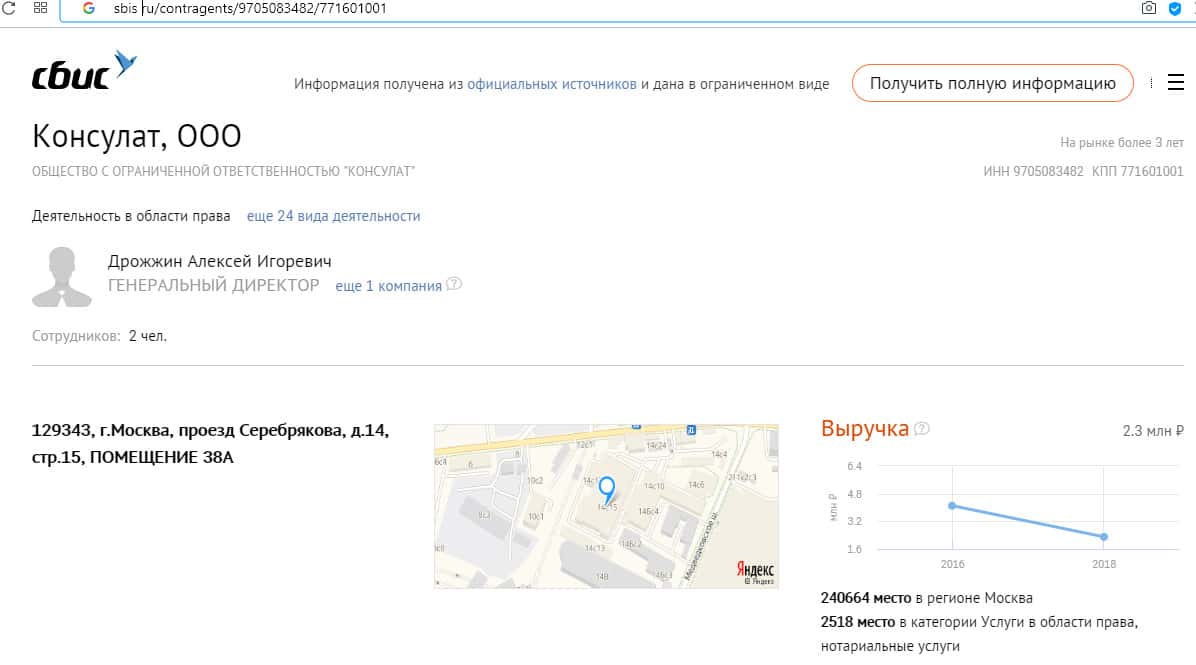Click the 2016 data point on revenue chart

click(952, 506)
